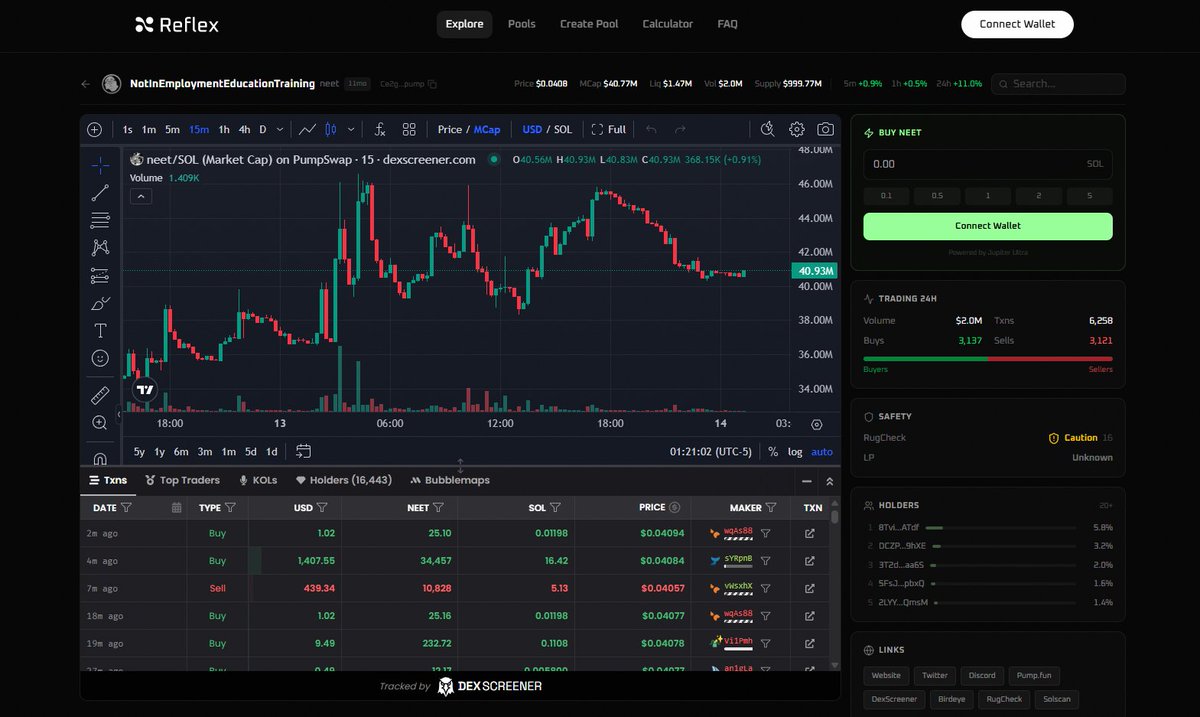Click the green Connect Wallet button
This screenshot has width=1200, height=717.
pyautogui.click(x=988, y=226)
